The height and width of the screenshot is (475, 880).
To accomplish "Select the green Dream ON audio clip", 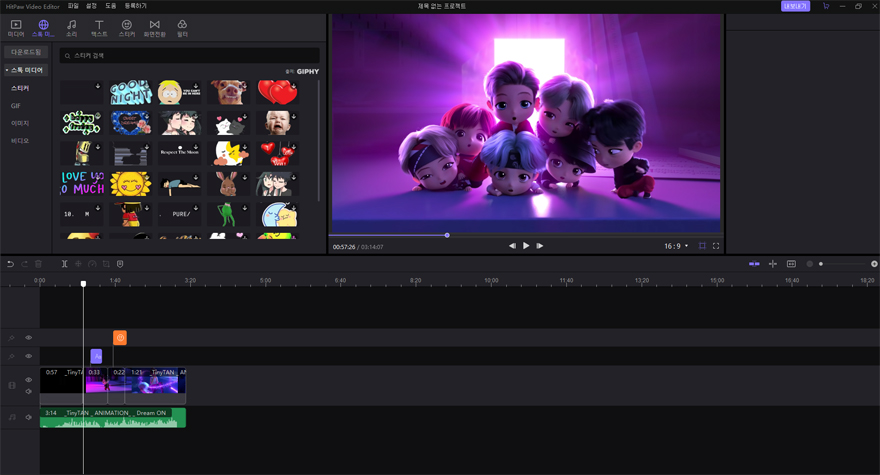I will [113, 418].
